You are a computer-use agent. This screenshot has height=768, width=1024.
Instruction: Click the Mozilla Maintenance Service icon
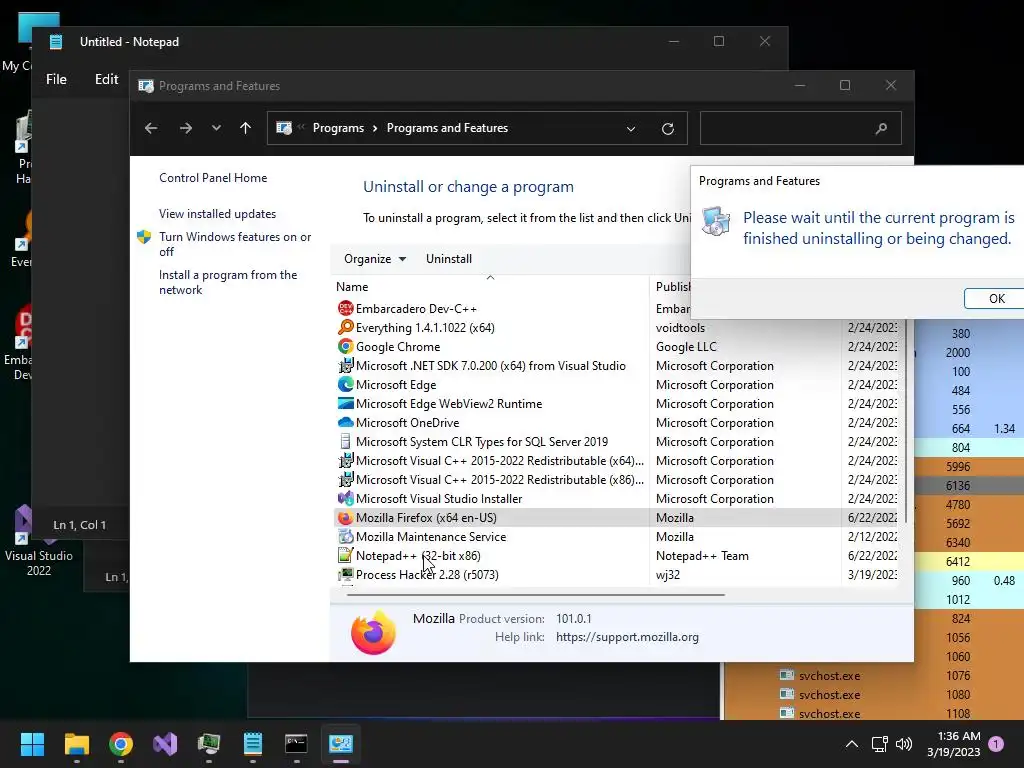(x=345, y=536)
